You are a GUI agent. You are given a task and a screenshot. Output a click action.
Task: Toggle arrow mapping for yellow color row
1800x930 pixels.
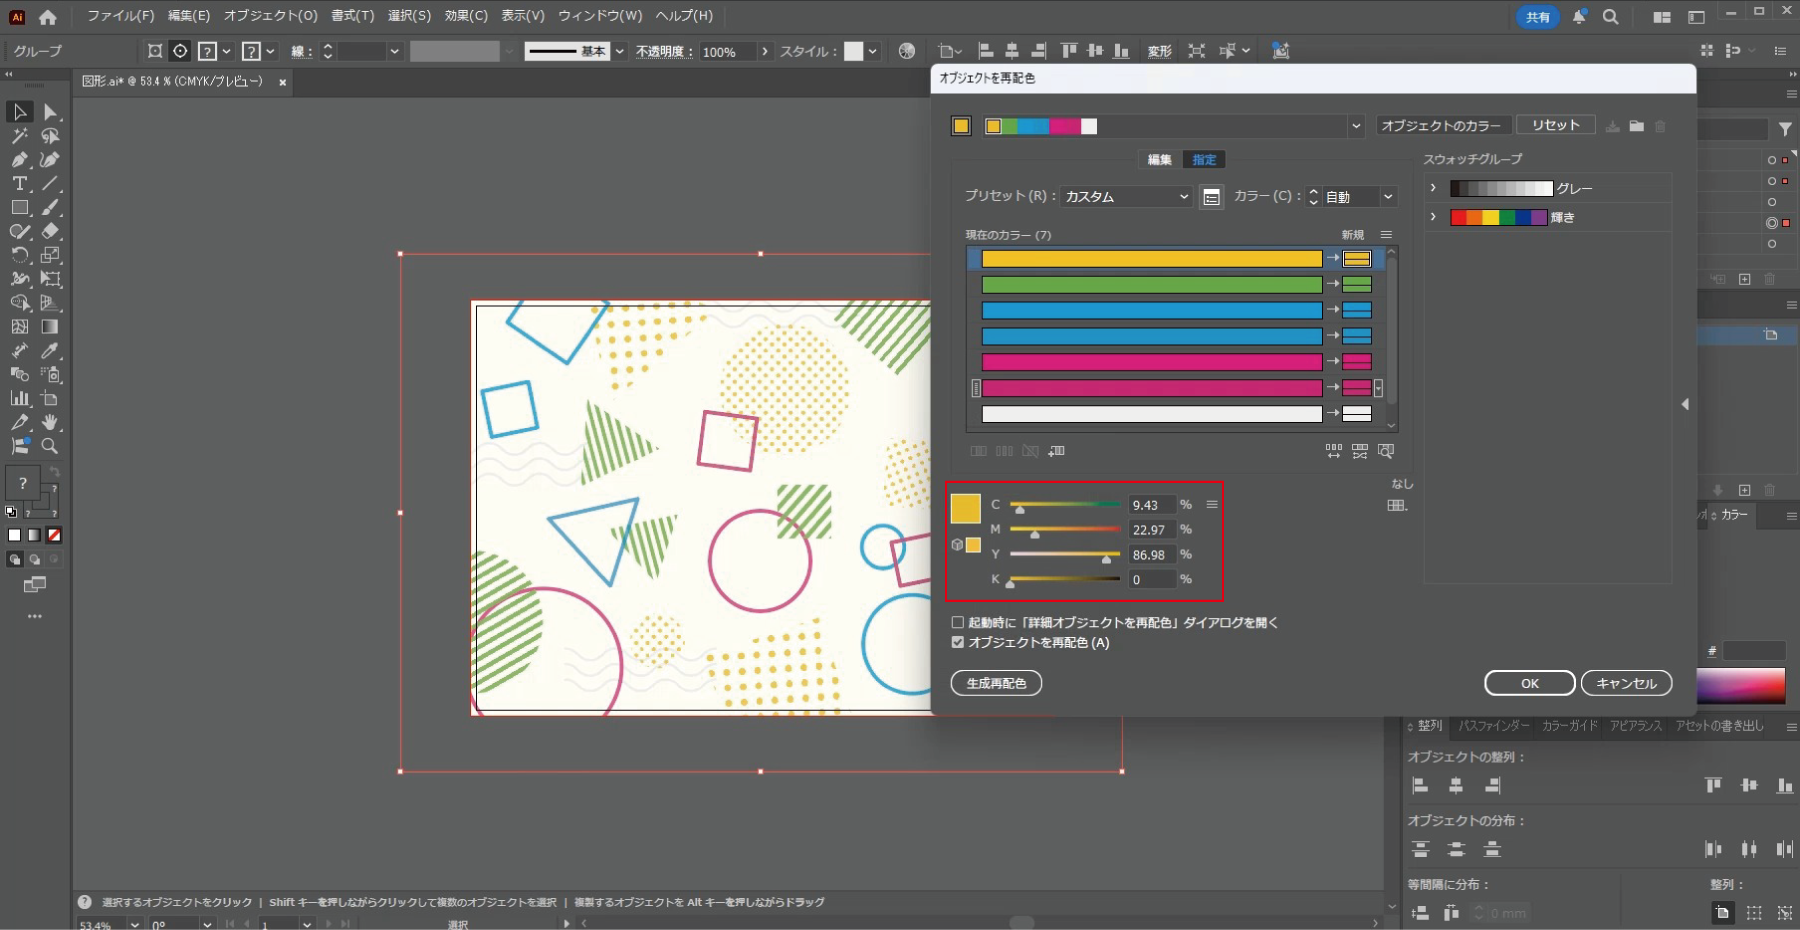[1332, 258]
